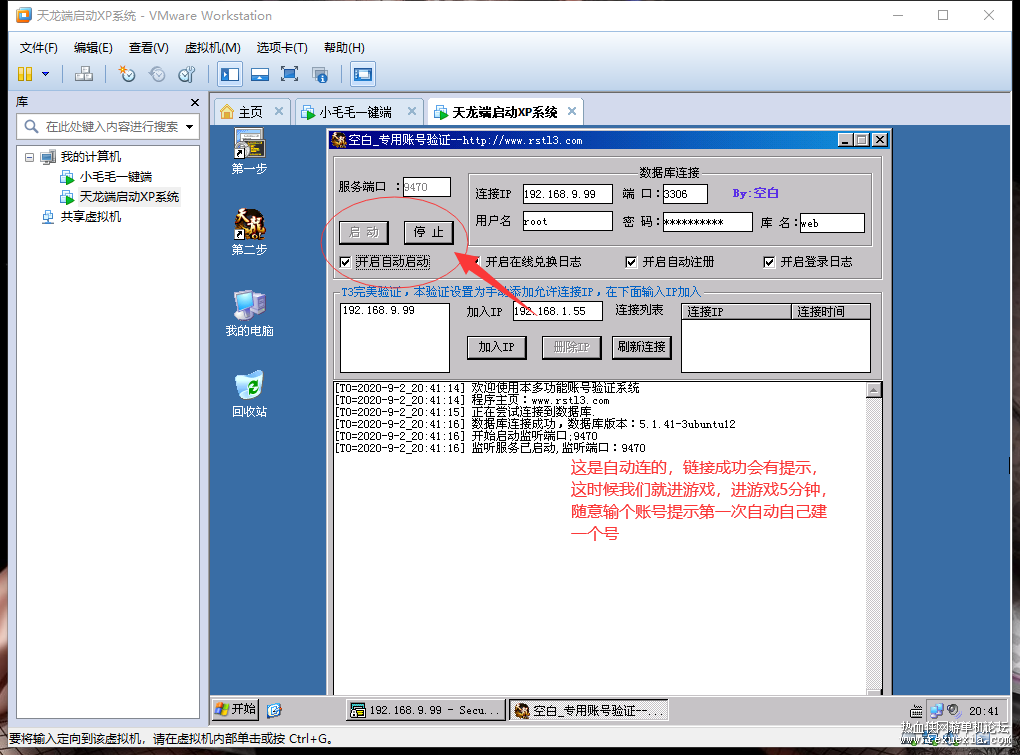Image resolution: width=1020 pixels, height=755 pixels.
Task: Click the 删除IP button
Action: pos(571,347)
